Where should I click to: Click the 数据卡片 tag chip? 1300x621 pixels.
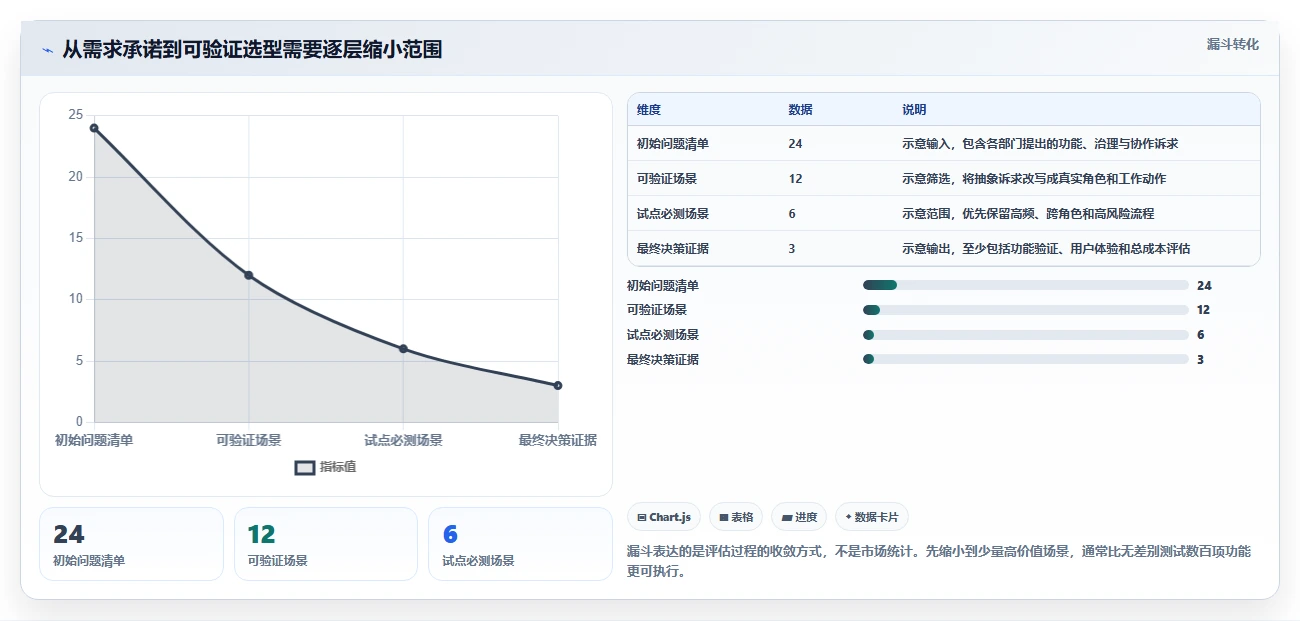pos(872,517)
